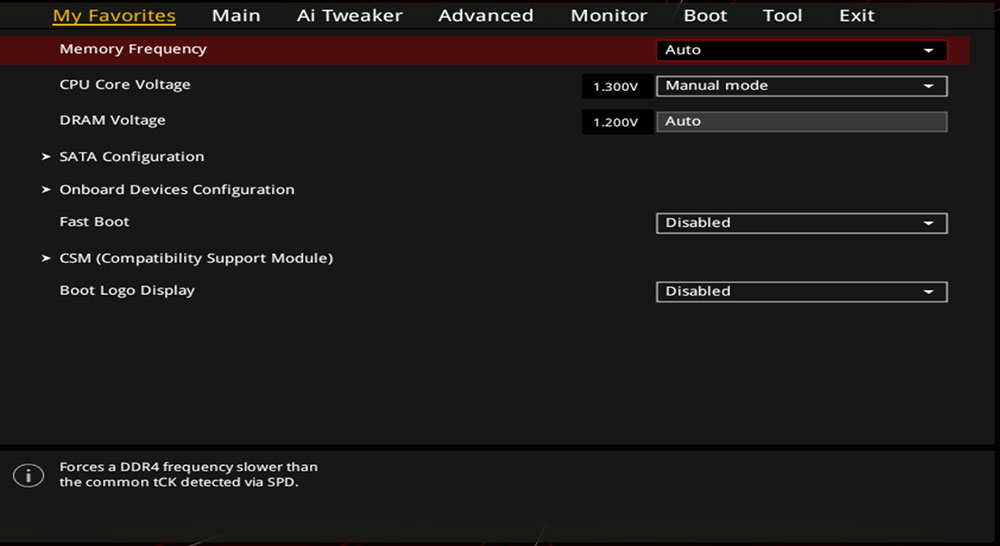Open the Boot tab
The width and height of the screenshot is (1000, 546).
[705, 15]
